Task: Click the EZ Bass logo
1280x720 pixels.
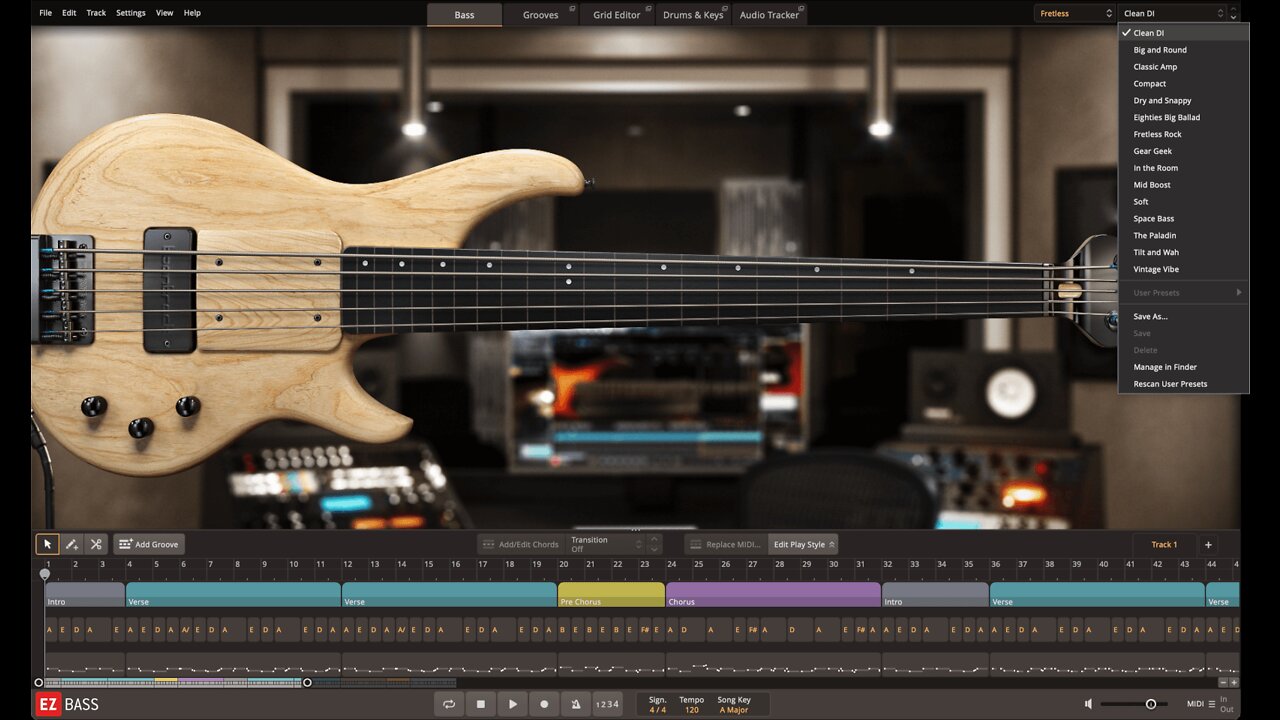Action: (x=67, y=704)
